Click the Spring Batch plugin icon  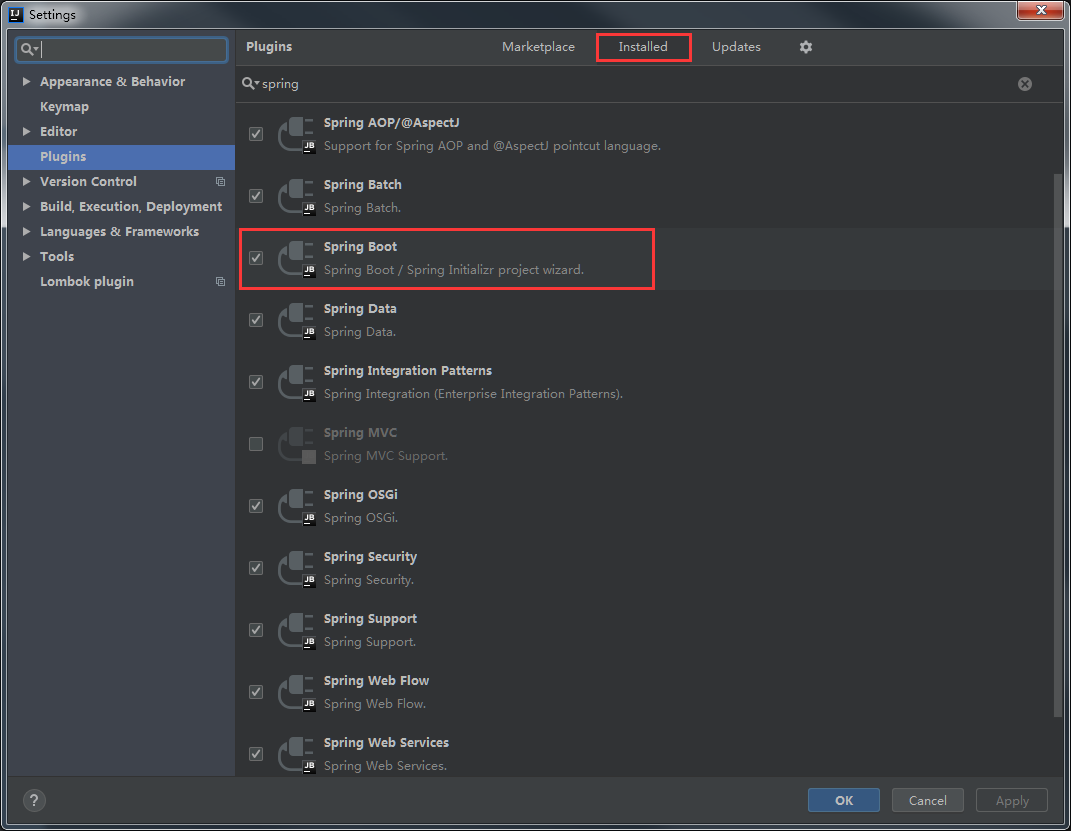297,196
